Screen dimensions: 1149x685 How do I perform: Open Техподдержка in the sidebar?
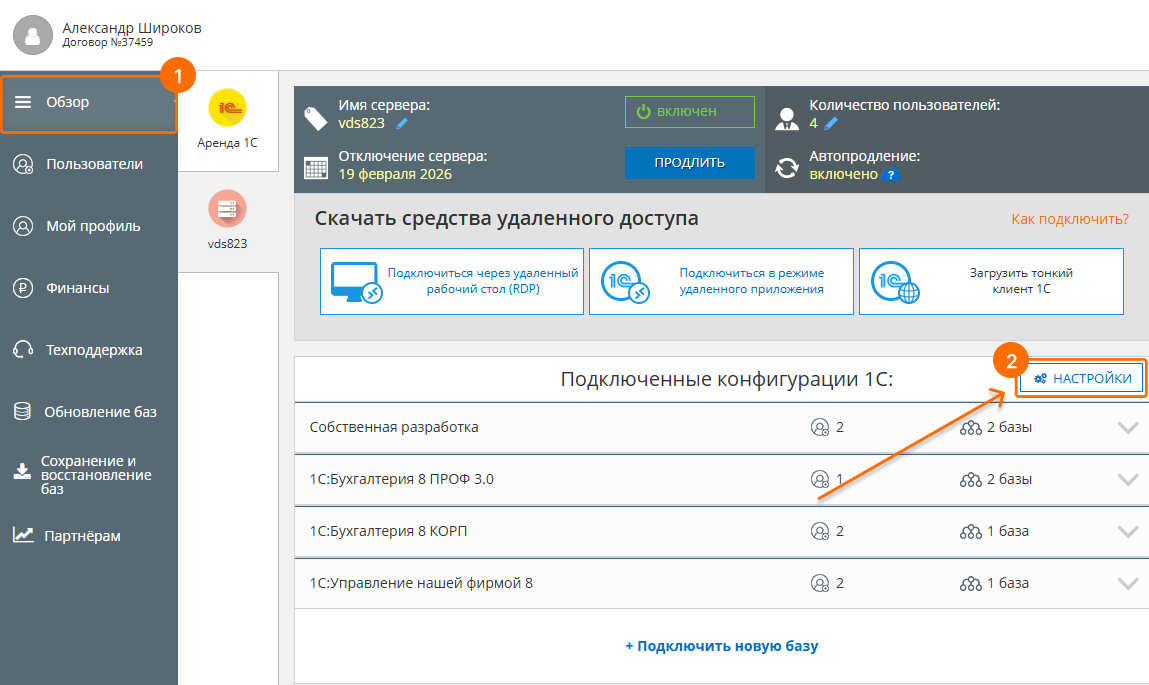[94, 350]
